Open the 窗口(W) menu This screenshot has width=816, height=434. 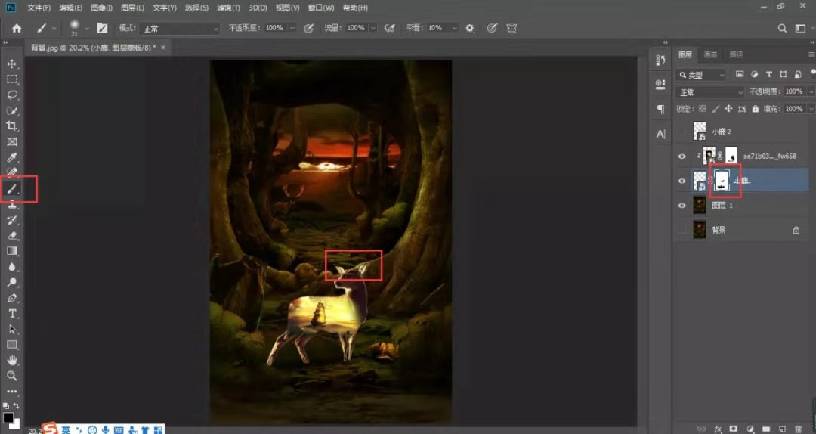click(321, 8)
